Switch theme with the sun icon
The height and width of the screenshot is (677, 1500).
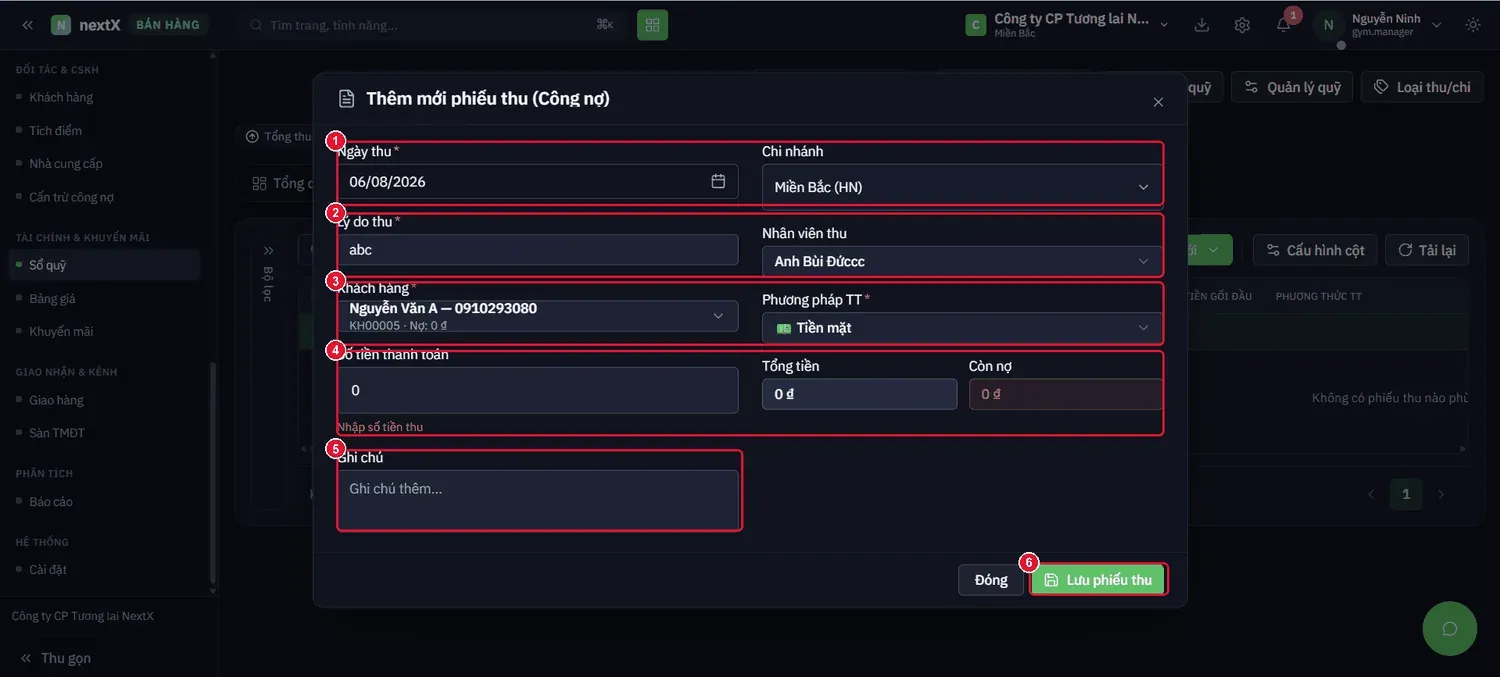pos(1473,25)
